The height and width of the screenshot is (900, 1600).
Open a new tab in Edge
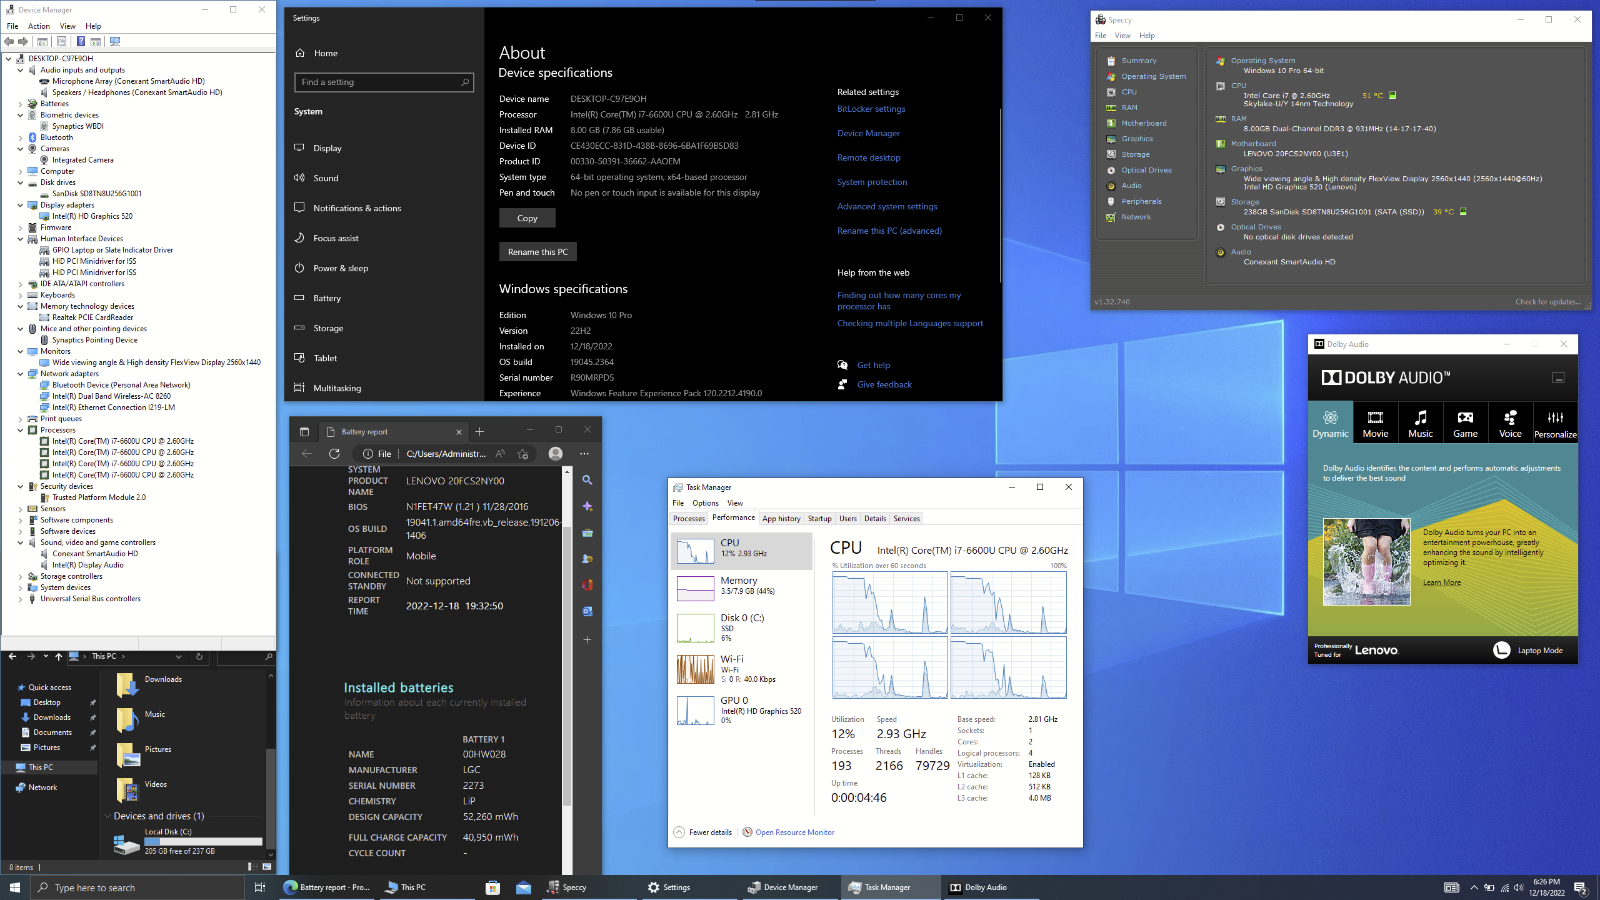coord(480,432)
